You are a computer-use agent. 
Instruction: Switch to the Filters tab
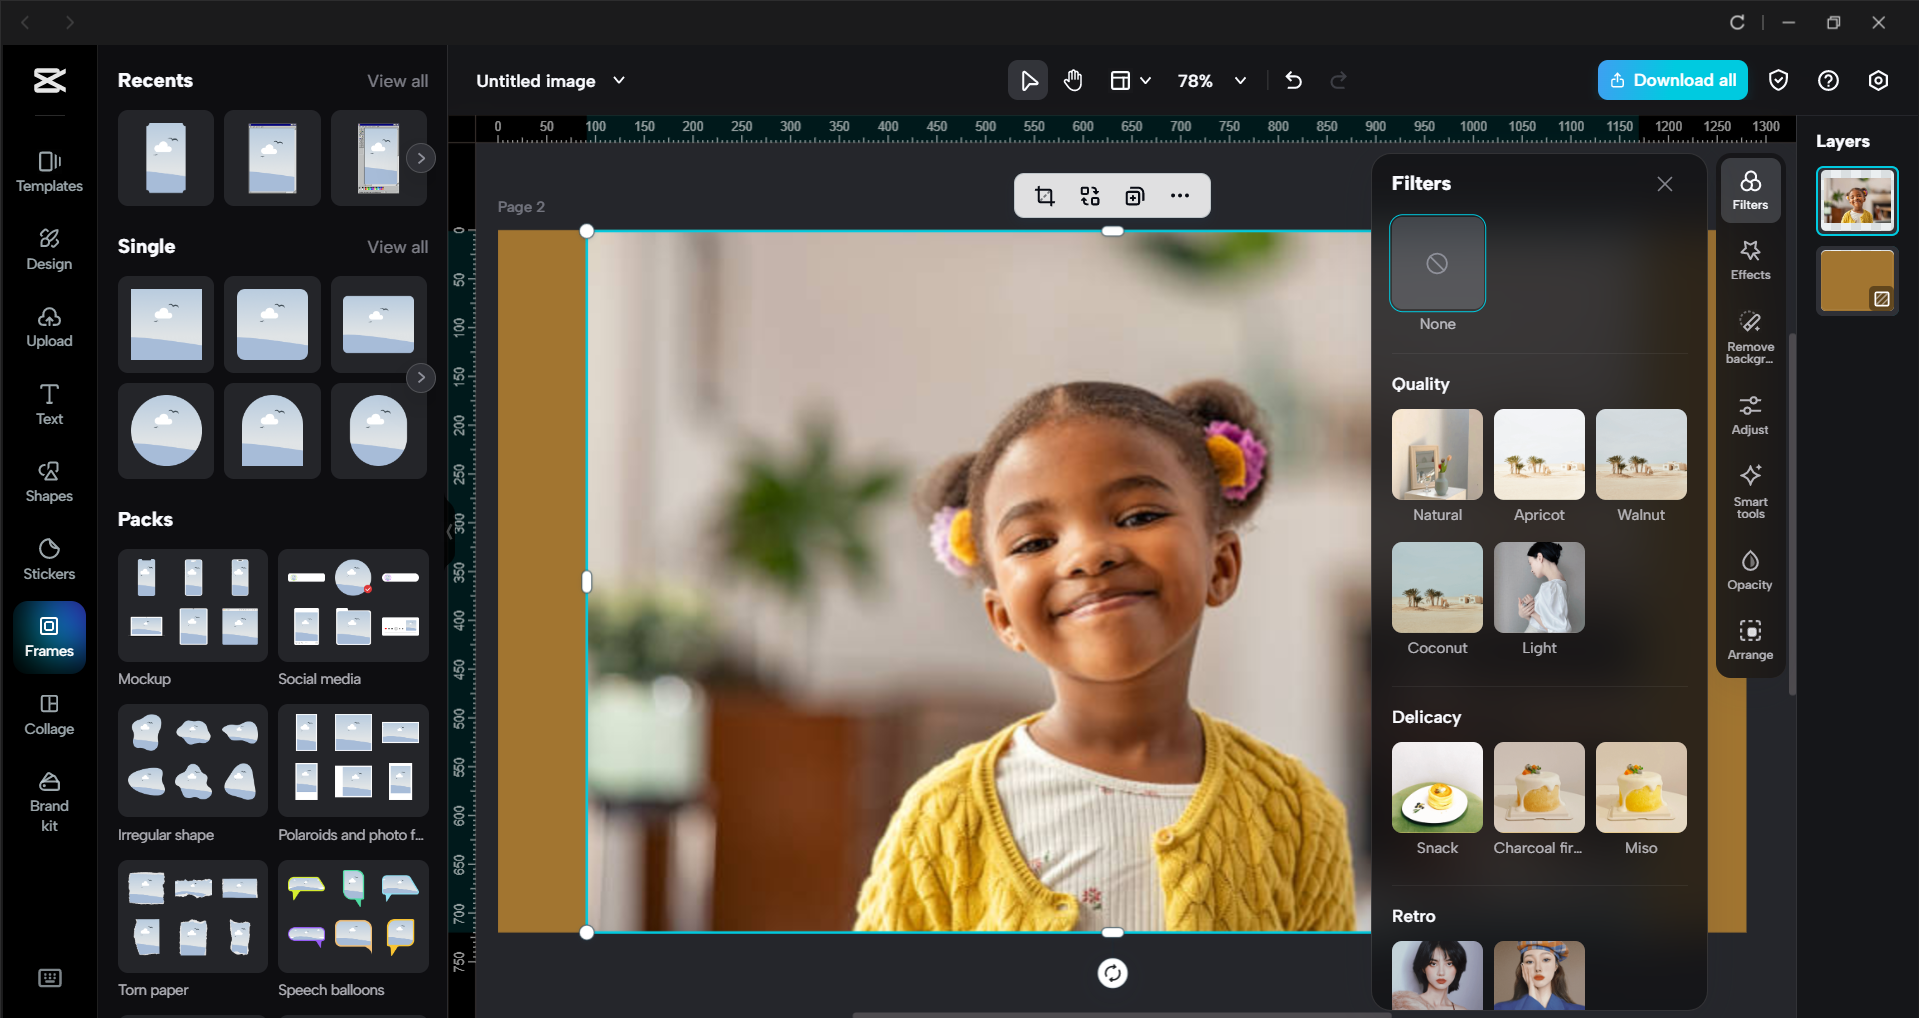(1749, 190)
